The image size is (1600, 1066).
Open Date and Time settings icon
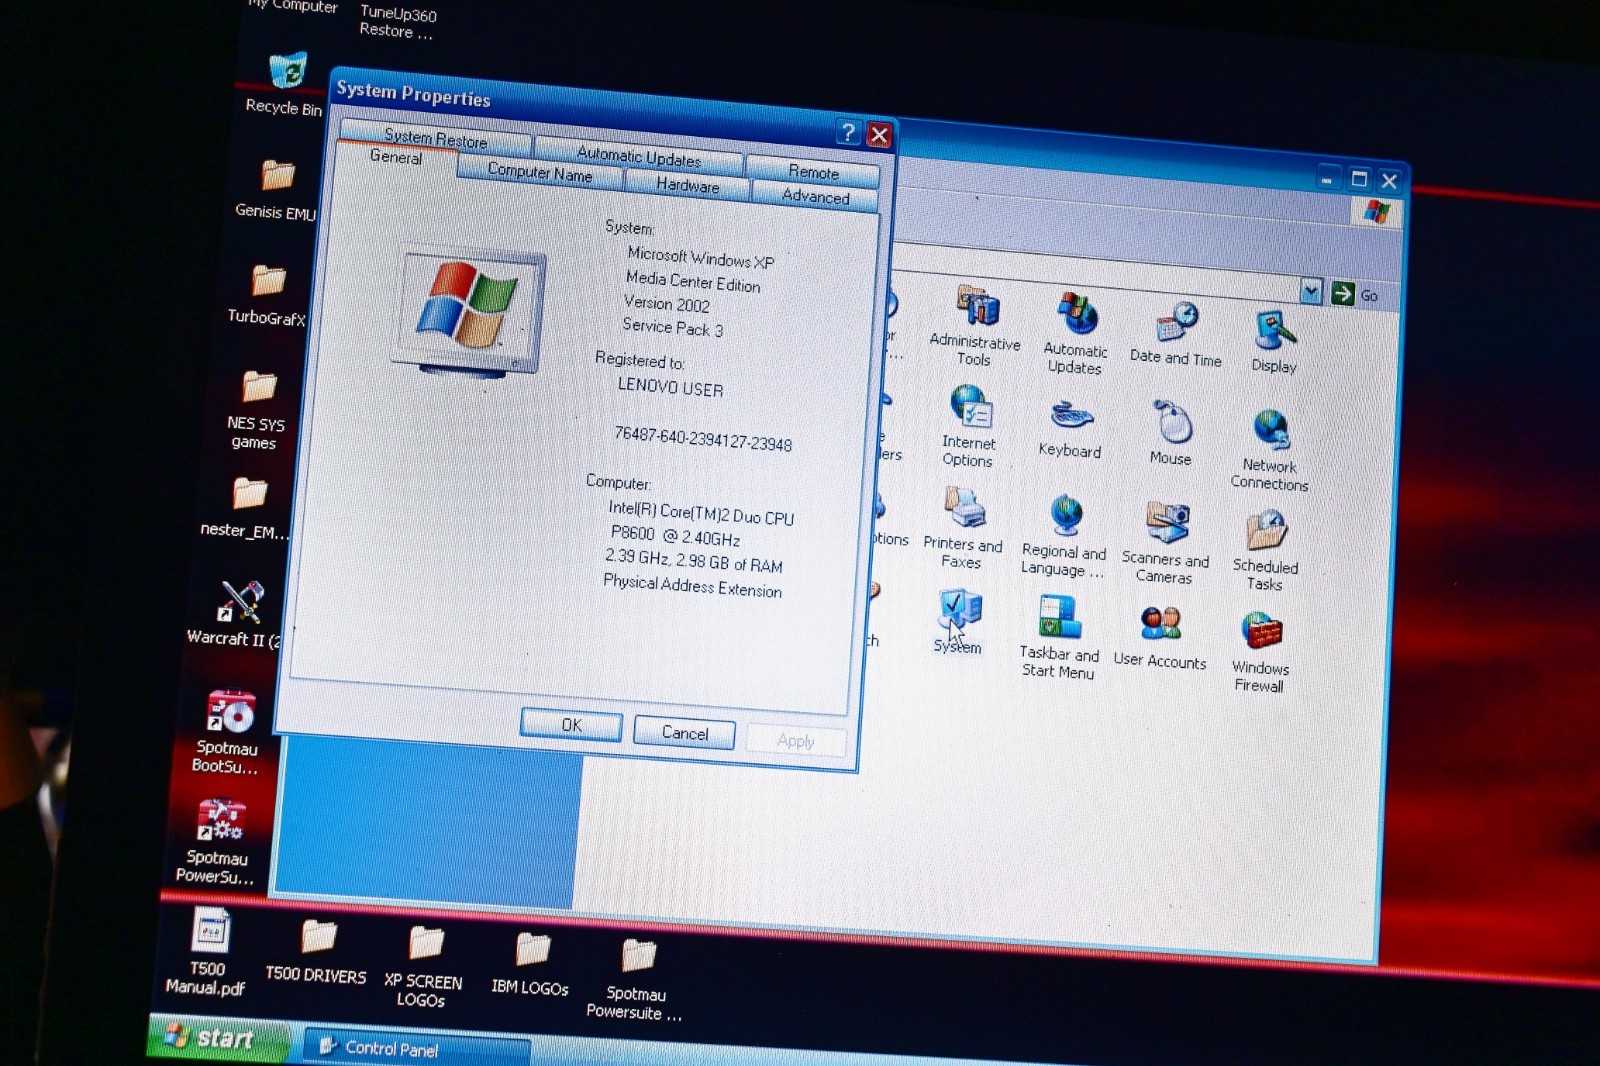[x=1177, y=335]
